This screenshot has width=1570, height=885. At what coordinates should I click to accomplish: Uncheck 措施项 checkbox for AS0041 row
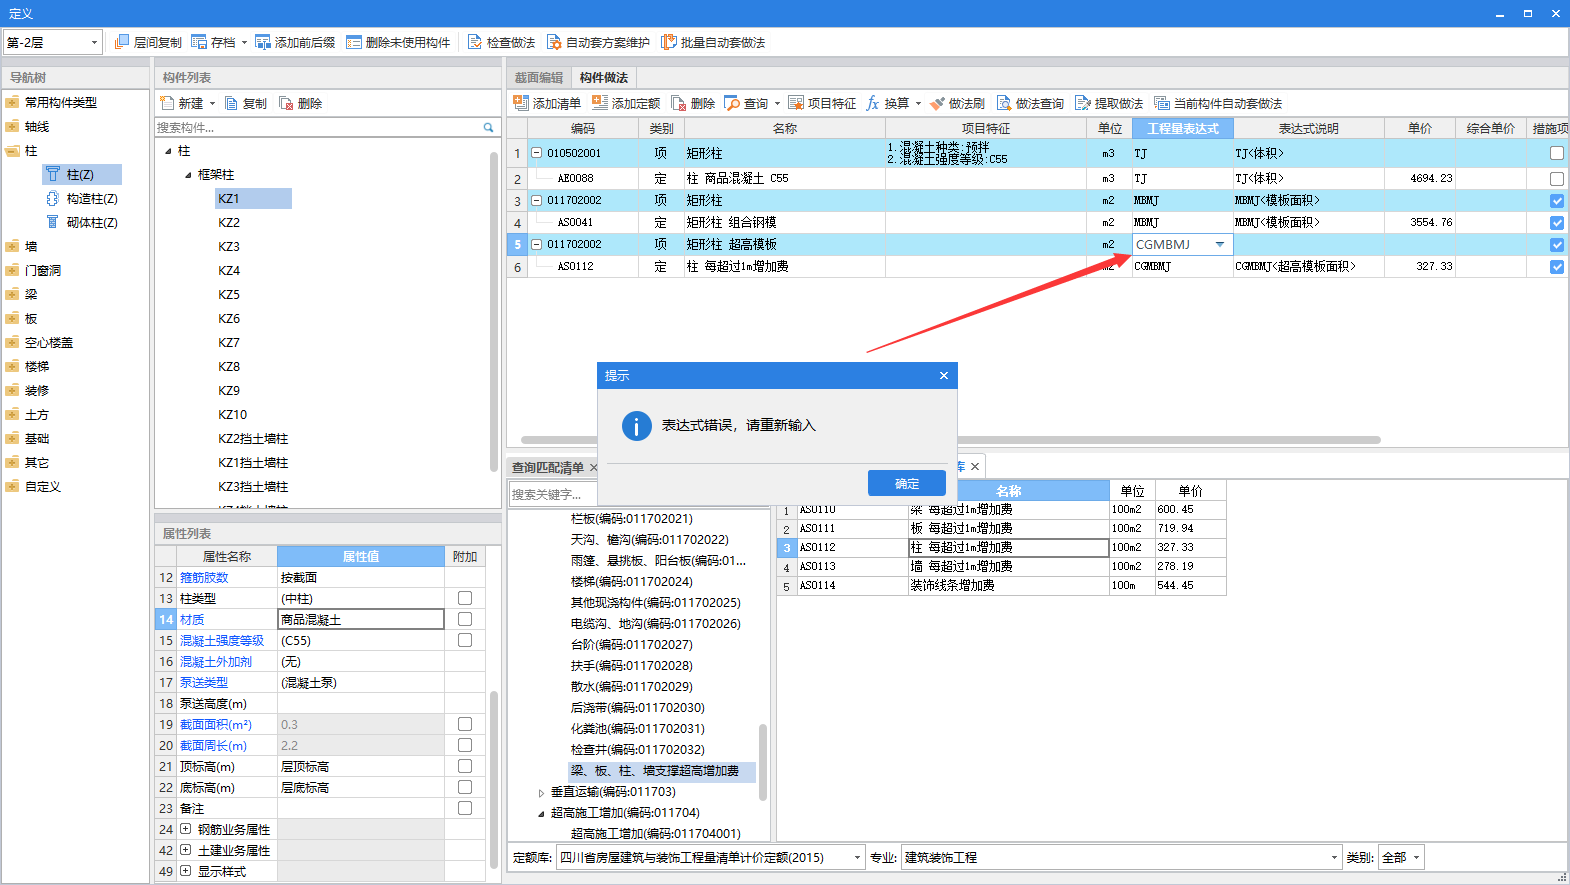[x=1556, y=223]
